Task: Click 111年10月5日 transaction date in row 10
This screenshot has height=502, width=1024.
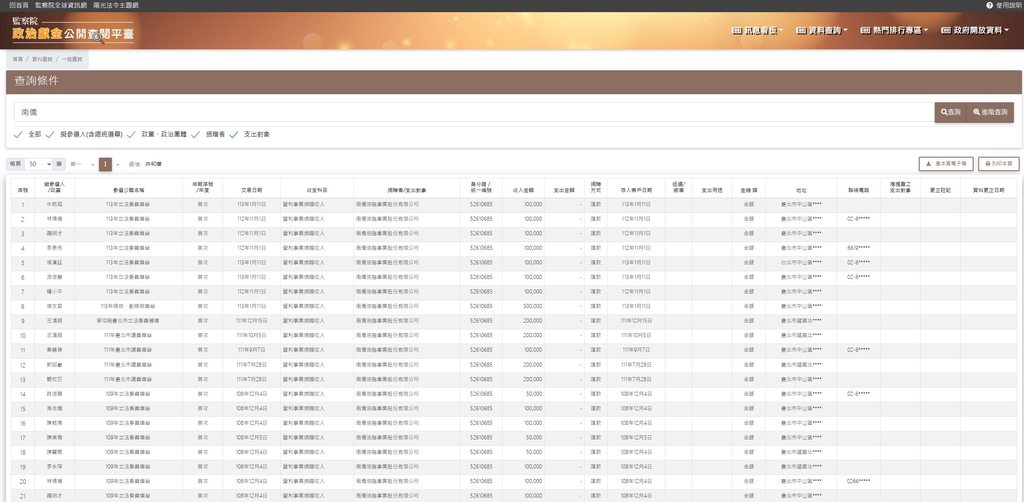Action: (251, 336)
